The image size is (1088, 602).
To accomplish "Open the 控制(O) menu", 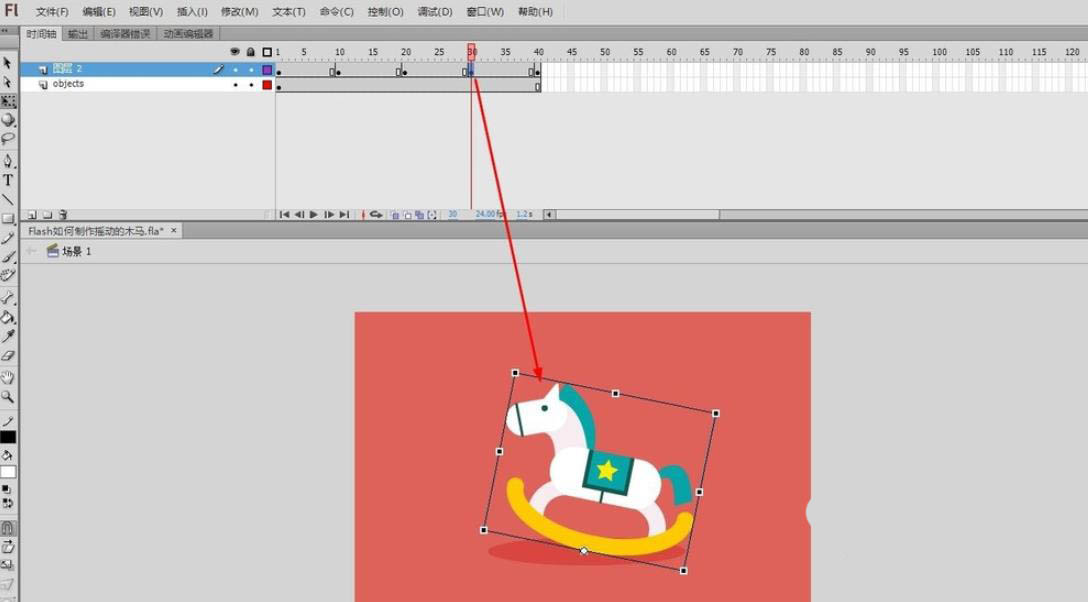I will click(385, 12).
